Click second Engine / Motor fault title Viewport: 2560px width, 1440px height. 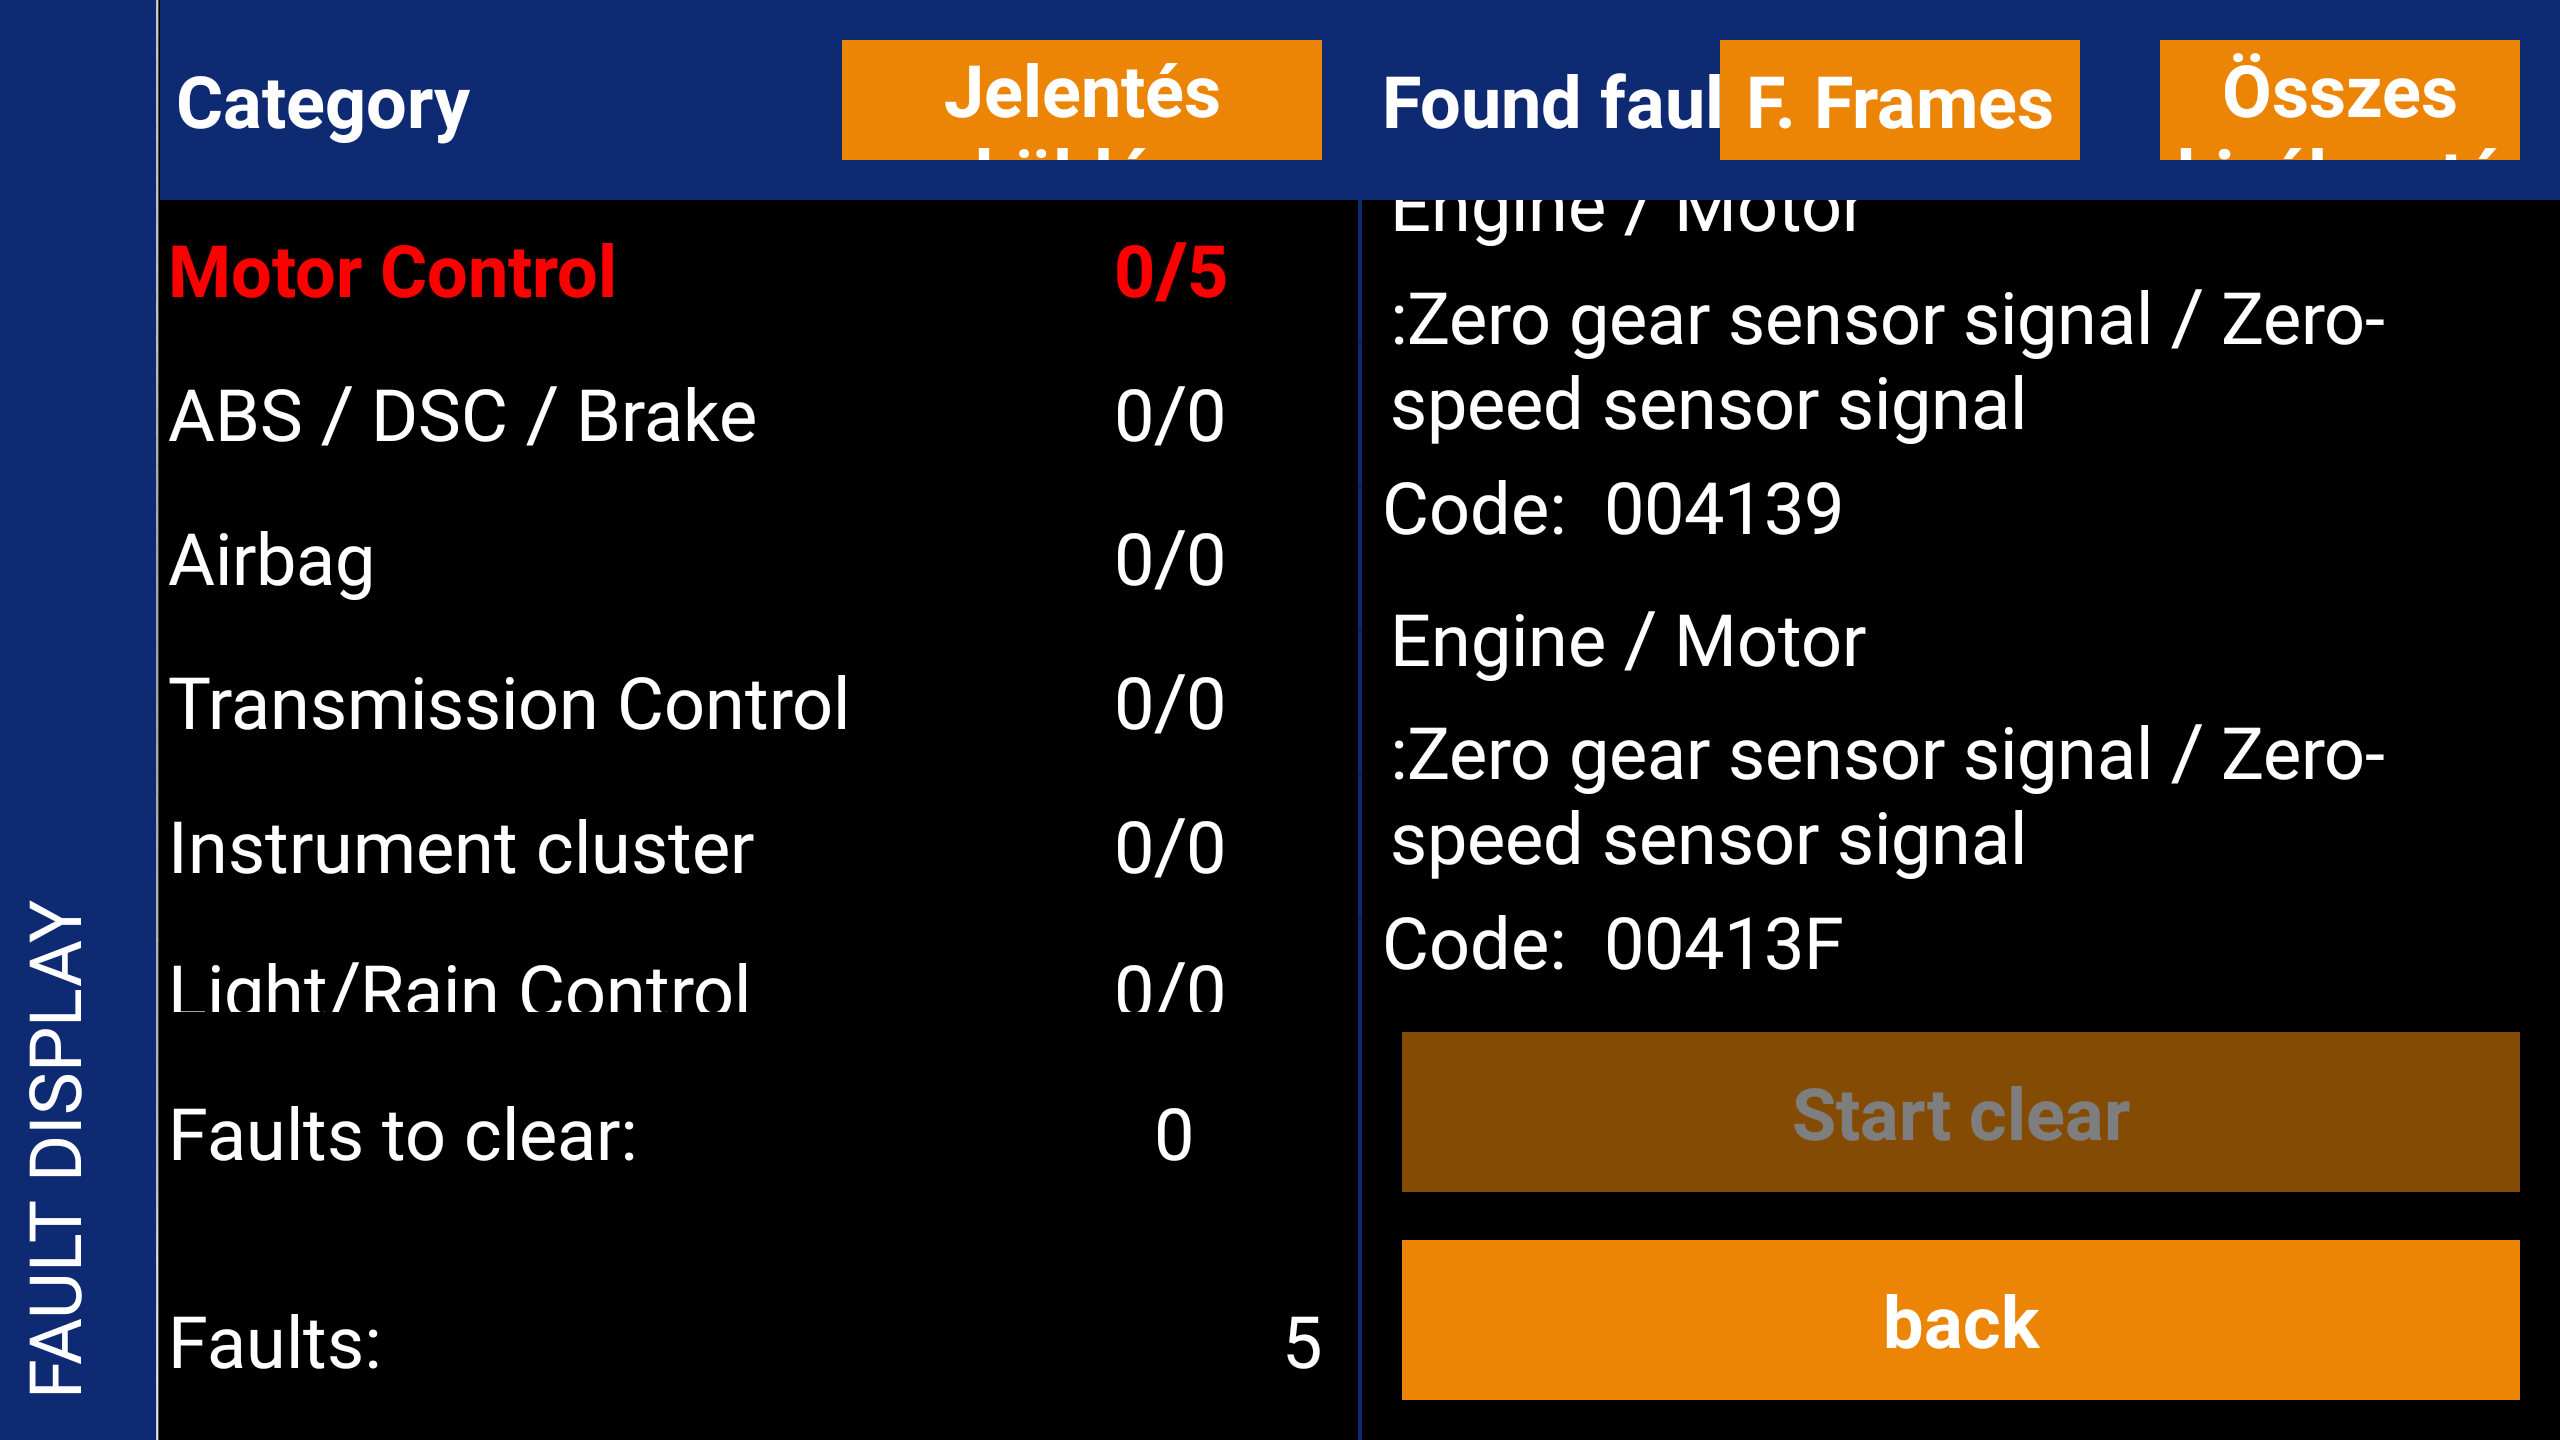[1628, 641]
